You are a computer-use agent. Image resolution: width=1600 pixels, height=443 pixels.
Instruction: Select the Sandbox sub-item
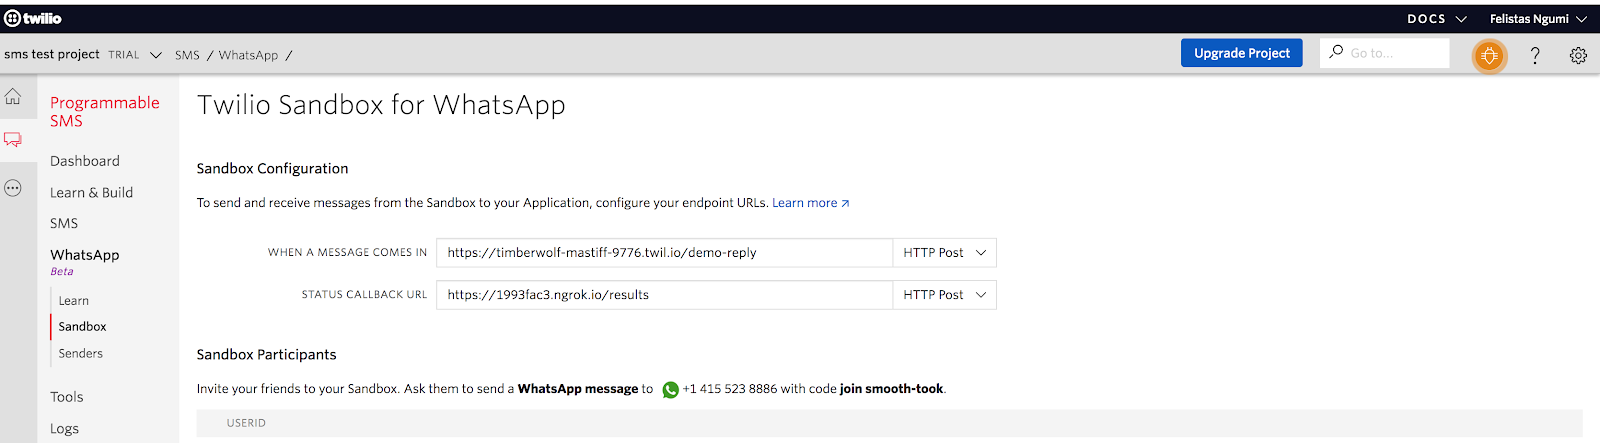82,327
